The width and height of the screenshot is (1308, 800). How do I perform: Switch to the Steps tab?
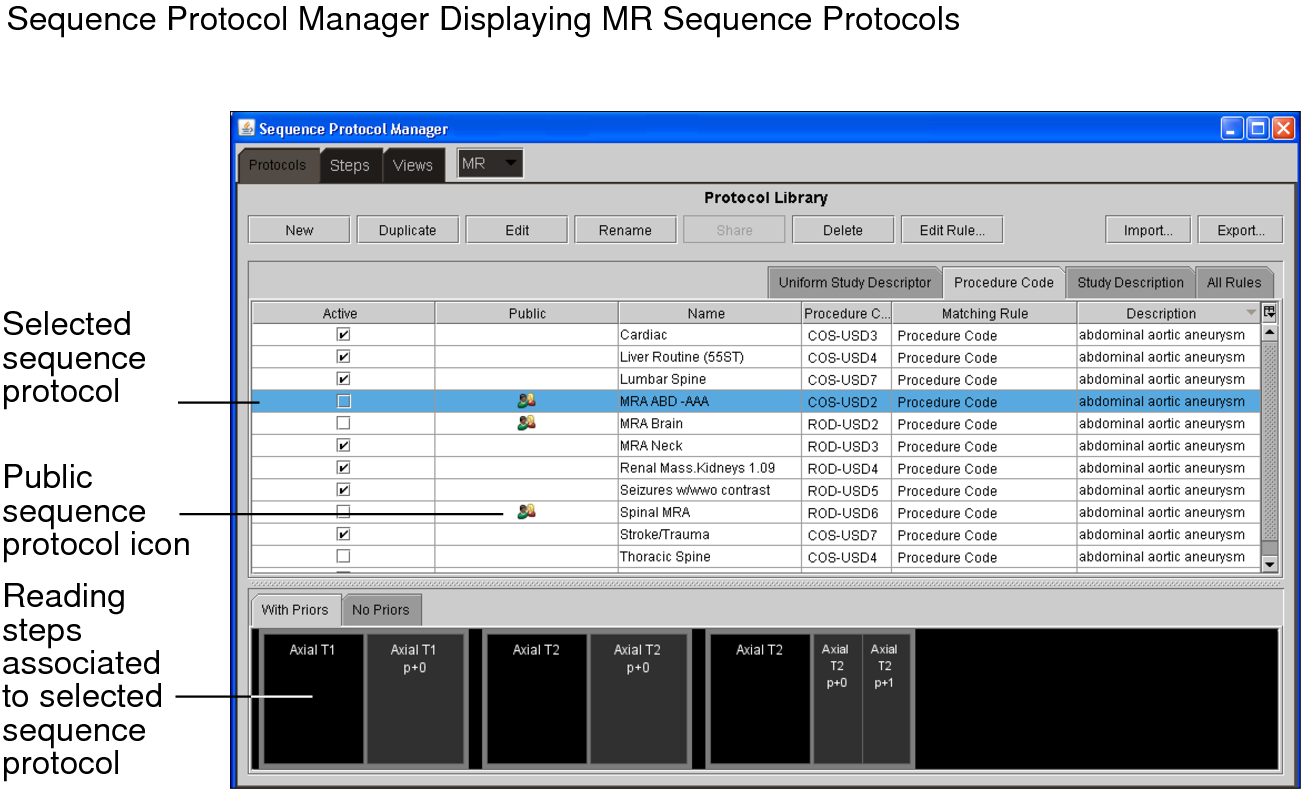click(x=350, y=165)
